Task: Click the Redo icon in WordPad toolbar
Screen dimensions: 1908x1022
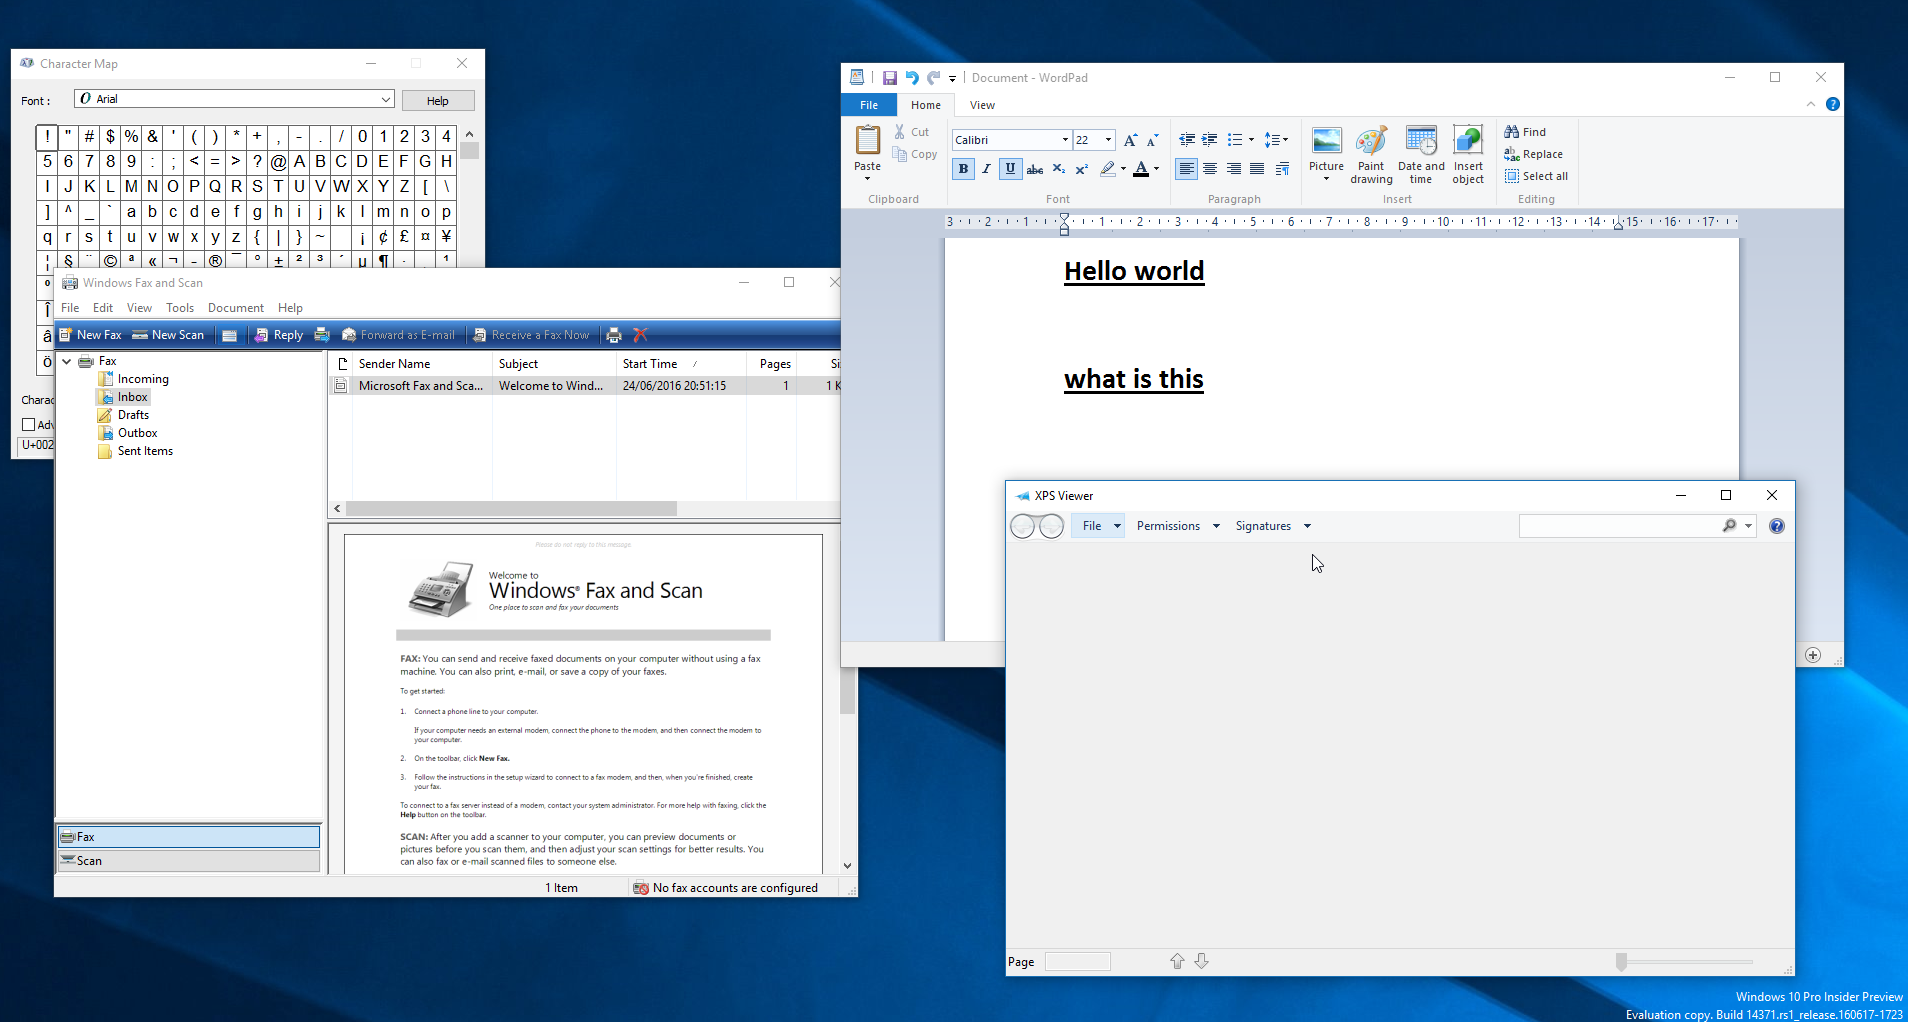Action: click(x=933, y=78)
